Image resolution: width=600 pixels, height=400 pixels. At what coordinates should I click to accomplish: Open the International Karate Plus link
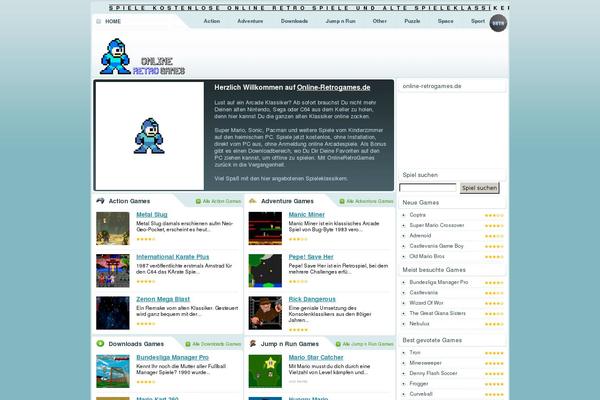173,257
